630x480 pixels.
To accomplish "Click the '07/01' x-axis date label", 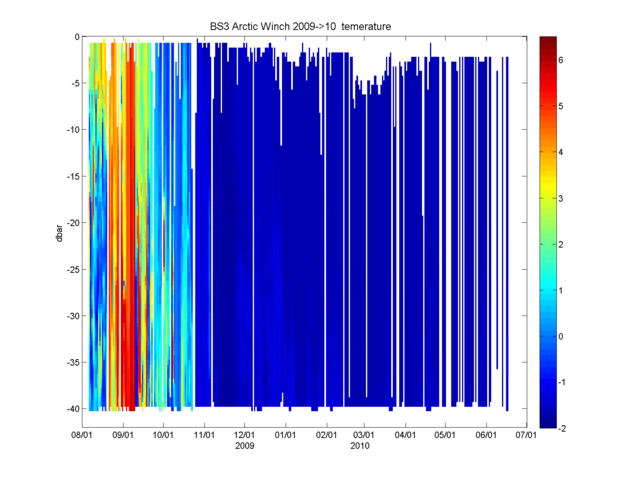I will [527, 437].
